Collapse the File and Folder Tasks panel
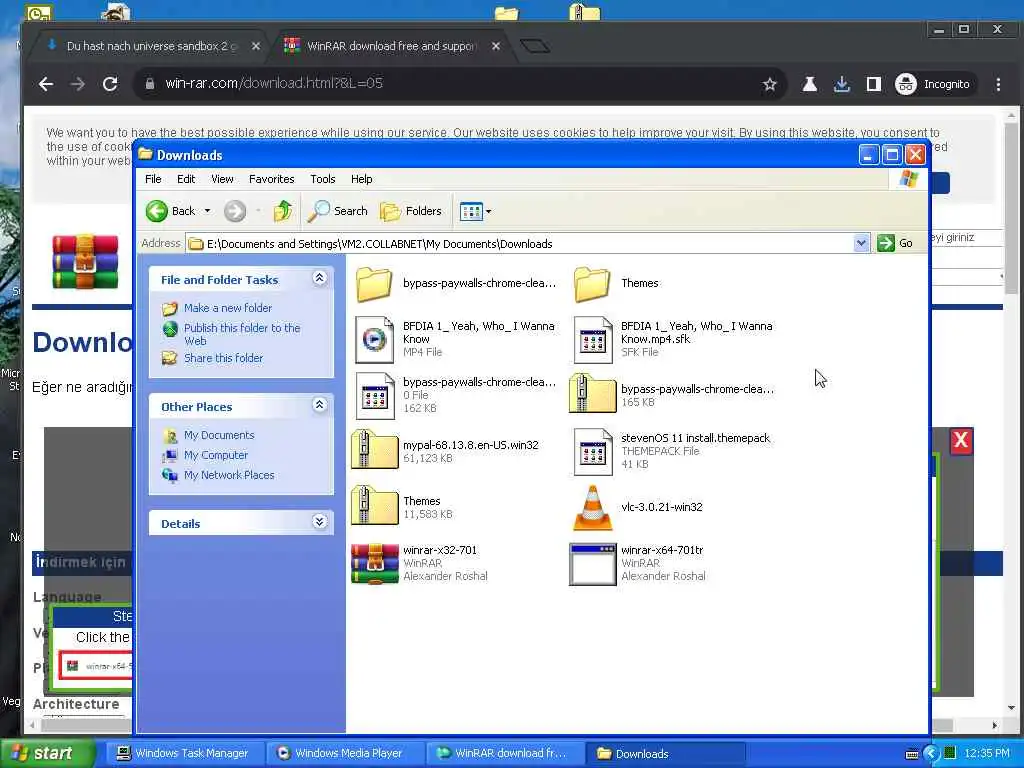1024x768 pixels. 319,278
